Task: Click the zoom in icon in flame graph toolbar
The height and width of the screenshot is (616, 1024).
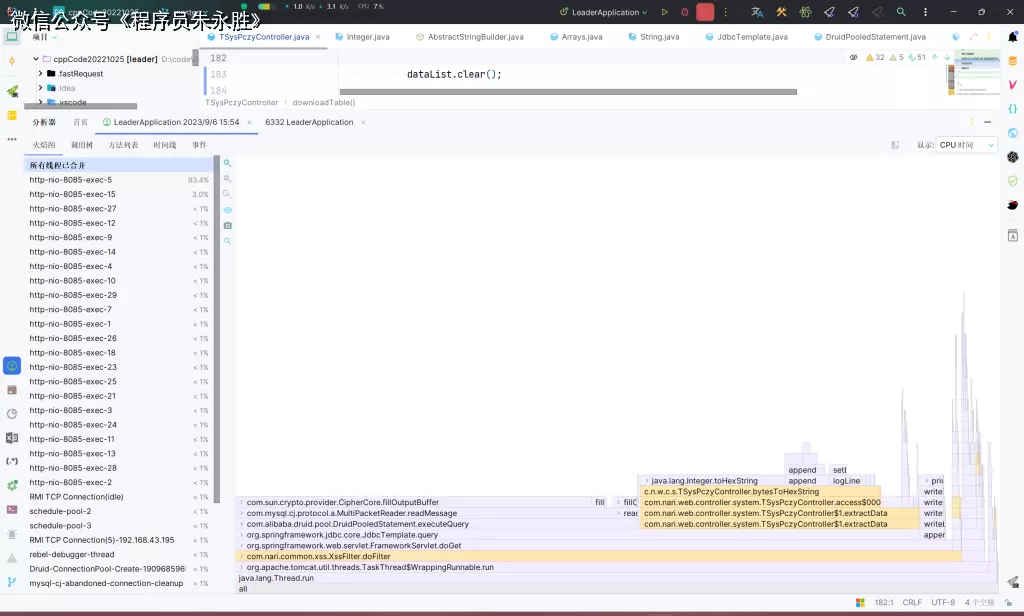Action: click(227, 163)
